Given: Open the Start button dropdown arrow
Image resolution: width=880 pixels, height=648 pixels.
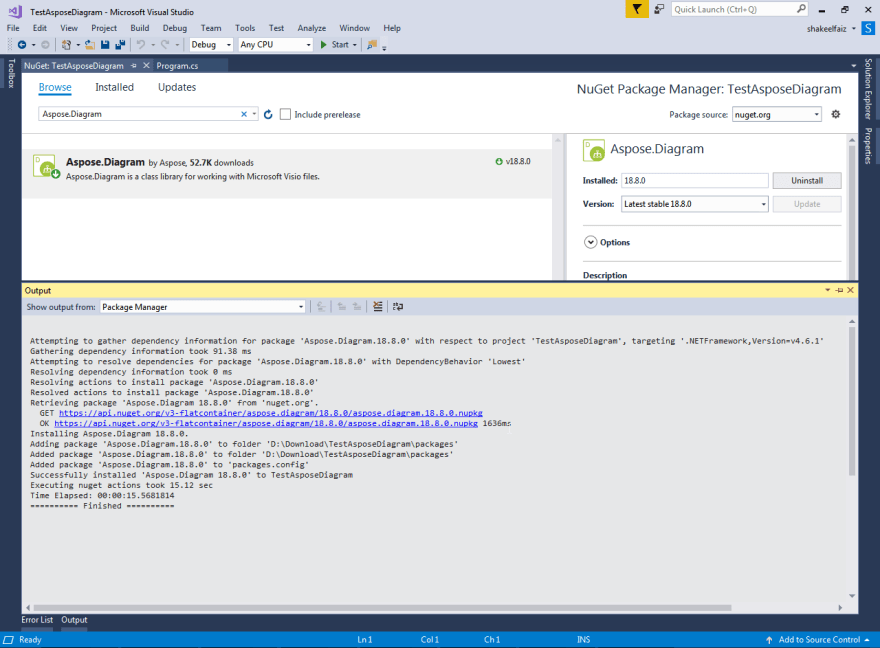Looking at the screenshot, I should (x=355, y=45).
